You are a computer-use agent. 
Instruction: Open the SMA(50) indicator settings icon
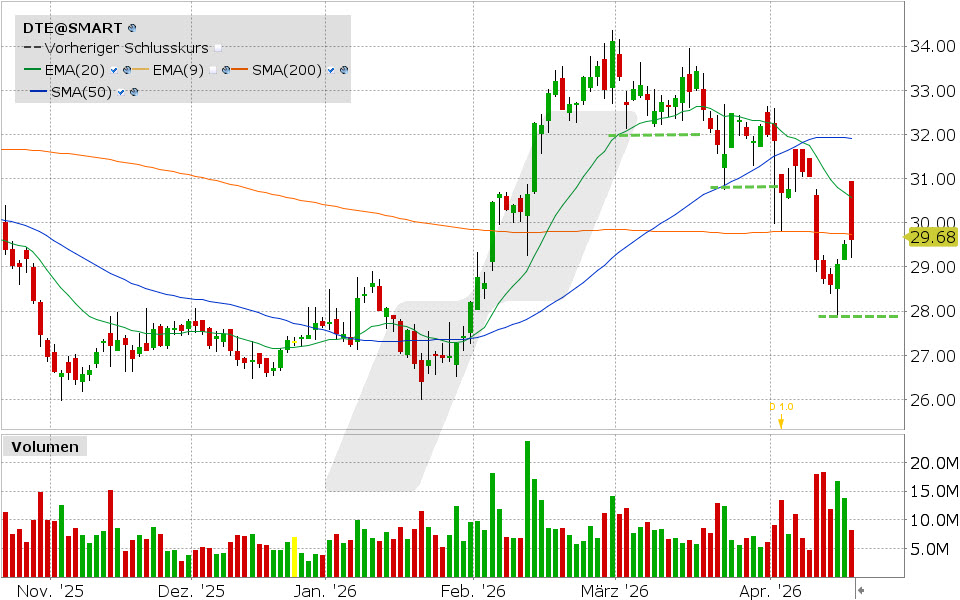[x=134, y=92]
